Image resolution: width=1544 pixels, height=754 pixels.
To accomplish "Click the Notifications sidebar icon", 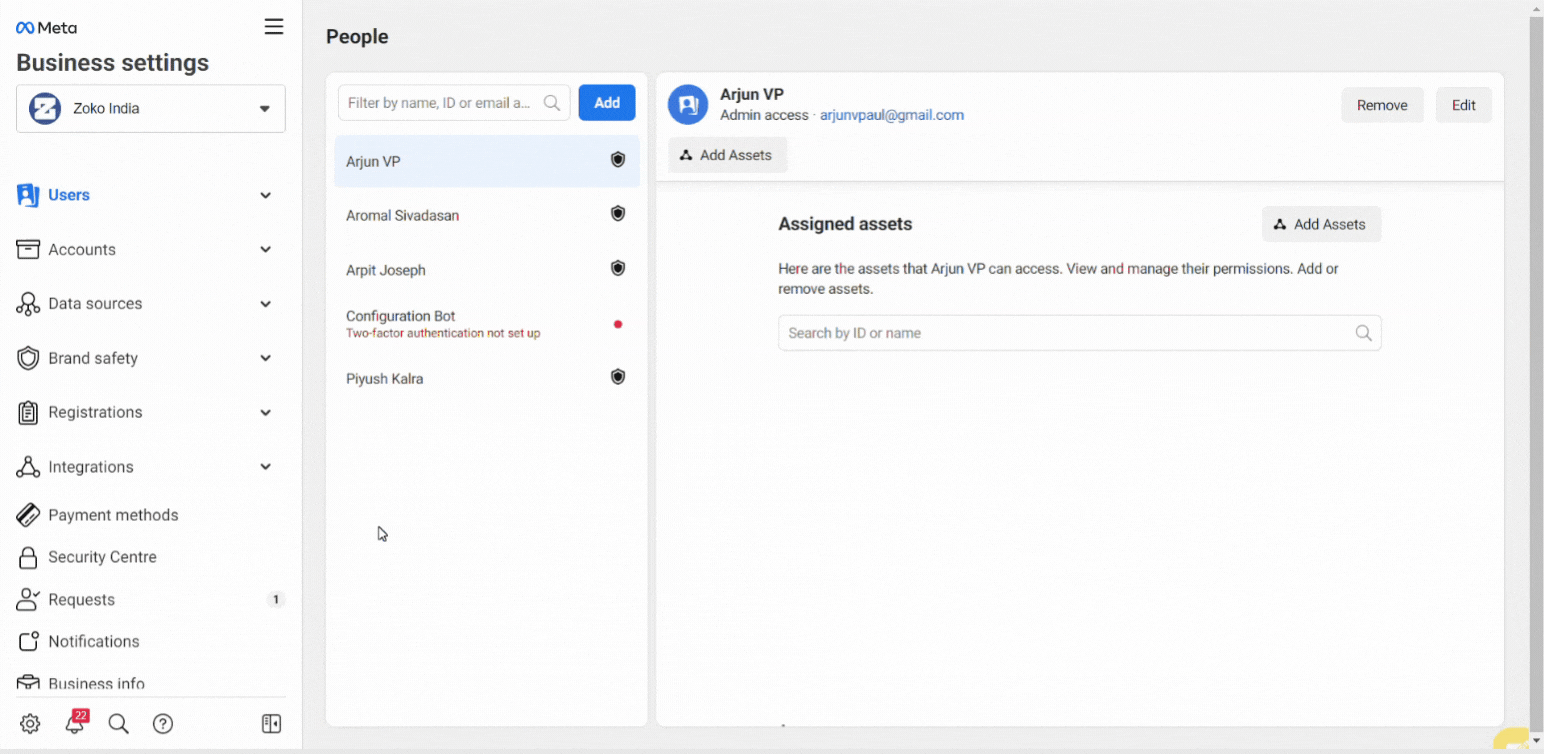I will pyautogui.click(x=28, y=641).
